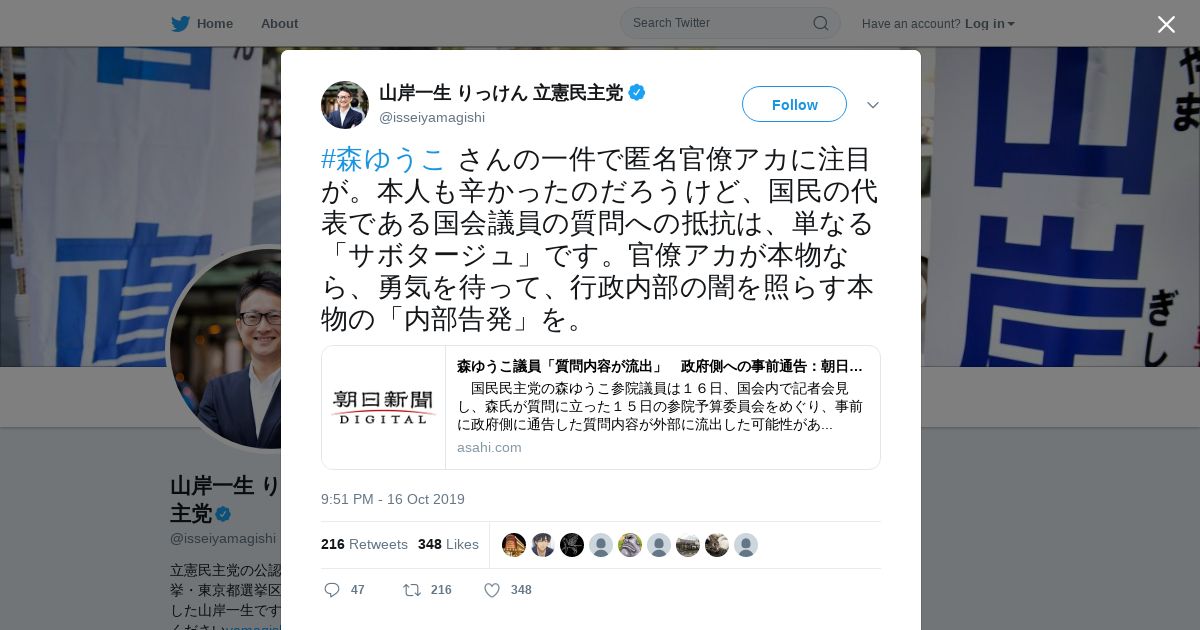Open the tweet author's avatar photo
Image resolution: width=1200 pixels, height=630 pixels.
click(x=345, y=105)
